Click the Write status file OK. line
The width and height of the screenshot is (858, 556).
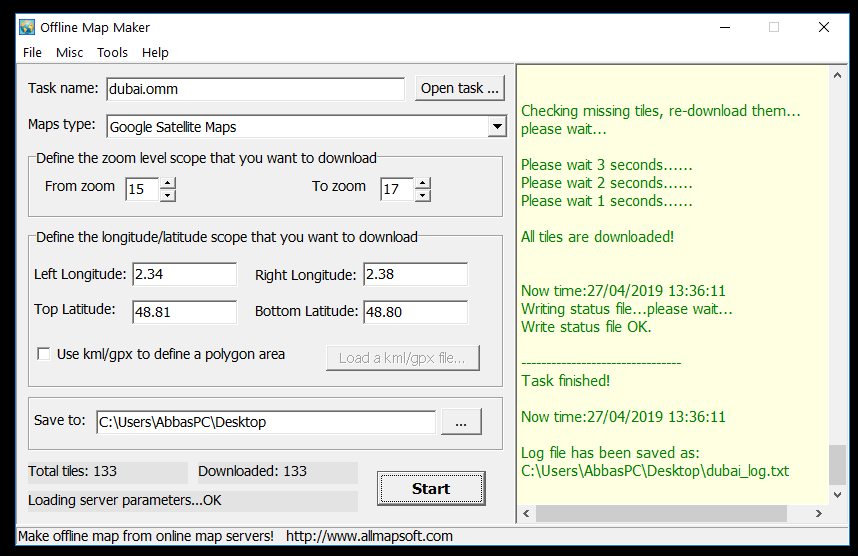point(586,327)
